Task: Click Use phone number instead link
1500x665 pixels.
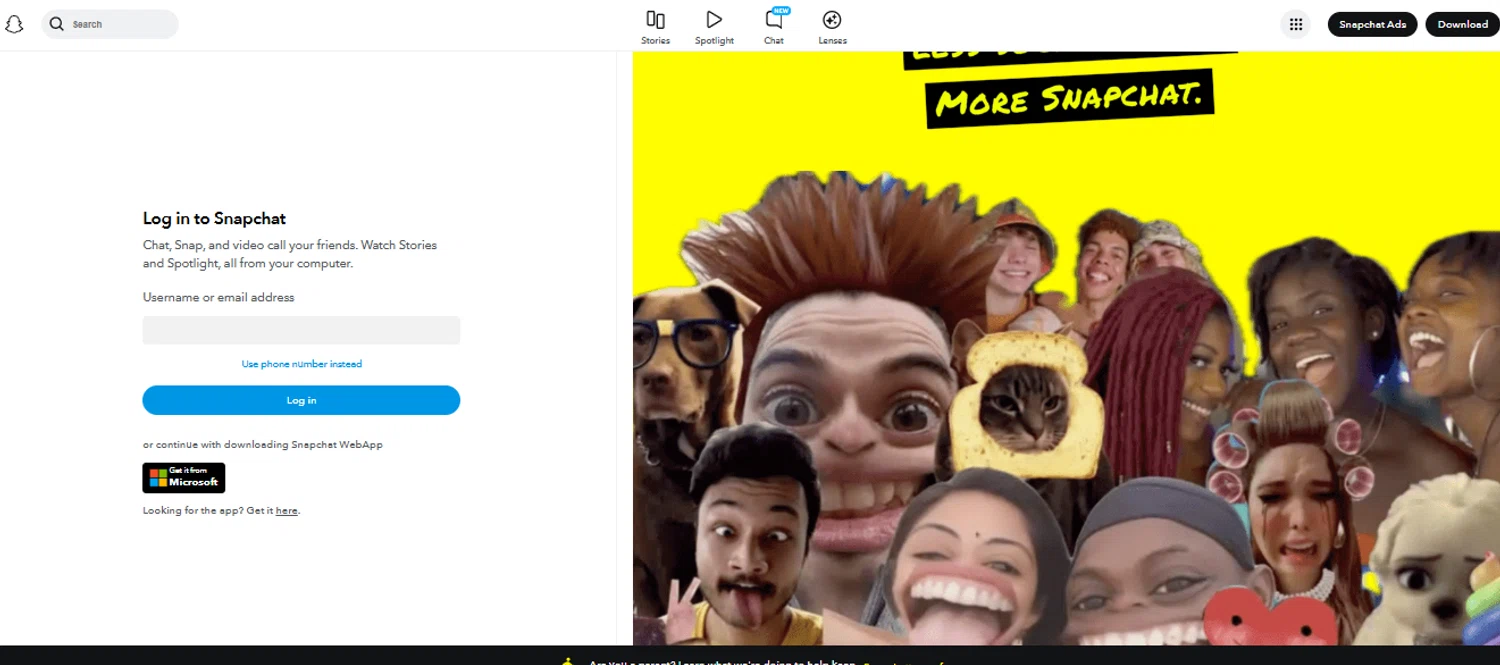Action: 302,364
